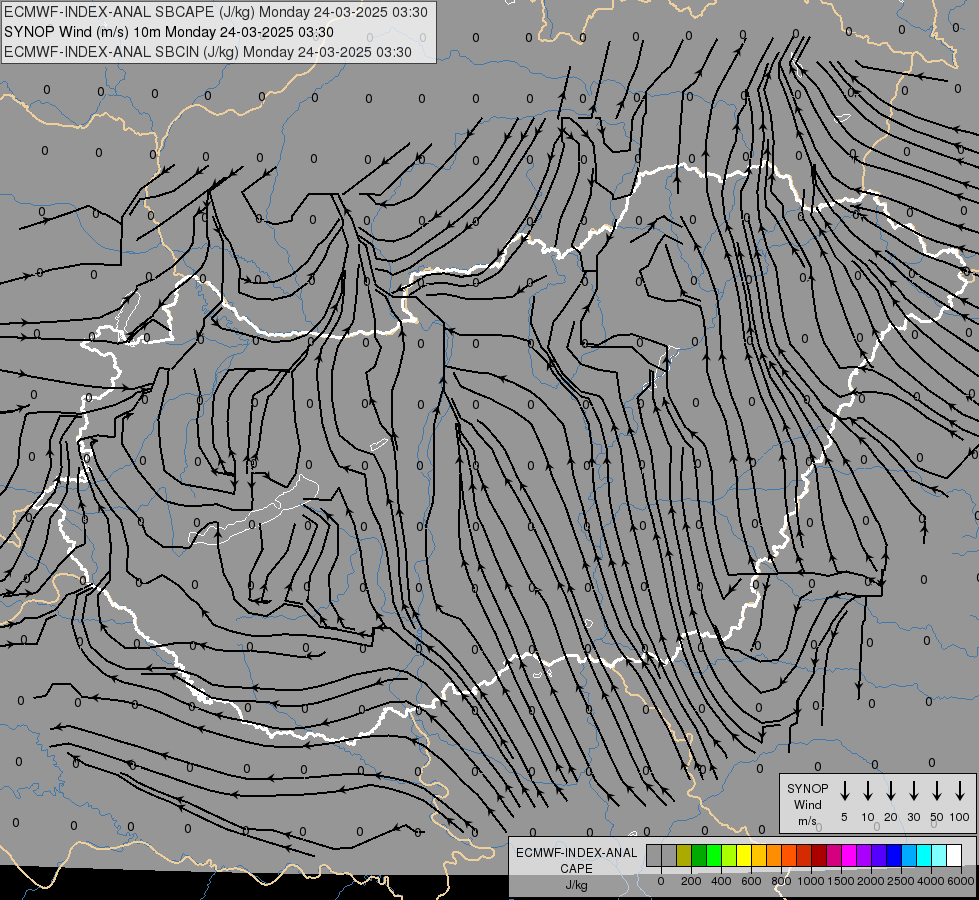The height and width of the screenshot is (900, 979).
Task: Select the orange-red CAPE swatch after 800
Action: pos(789,855)
